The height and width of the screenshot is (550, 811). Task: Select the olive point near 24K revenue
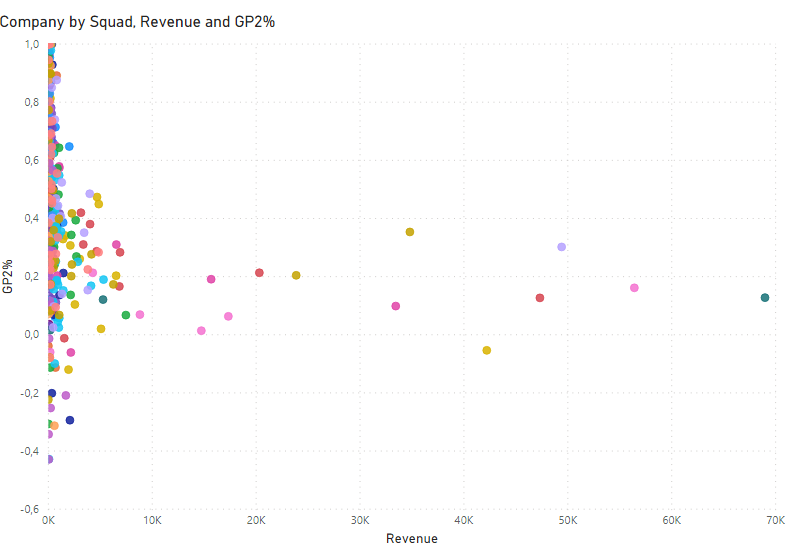[x=296, y=276]
